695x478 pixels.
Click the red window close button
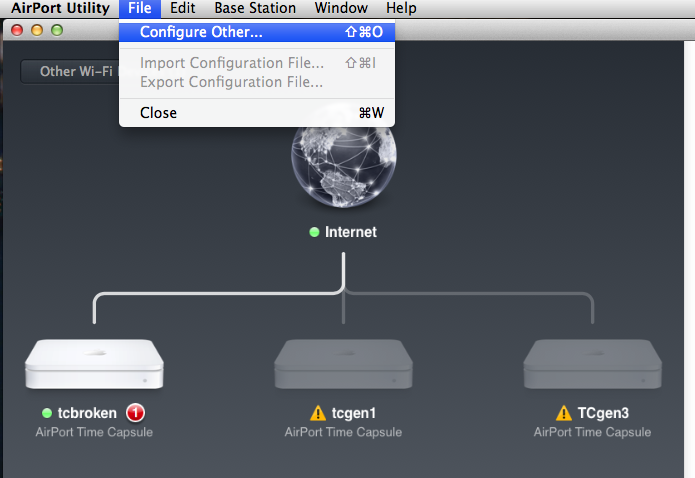tap(17, 30)
